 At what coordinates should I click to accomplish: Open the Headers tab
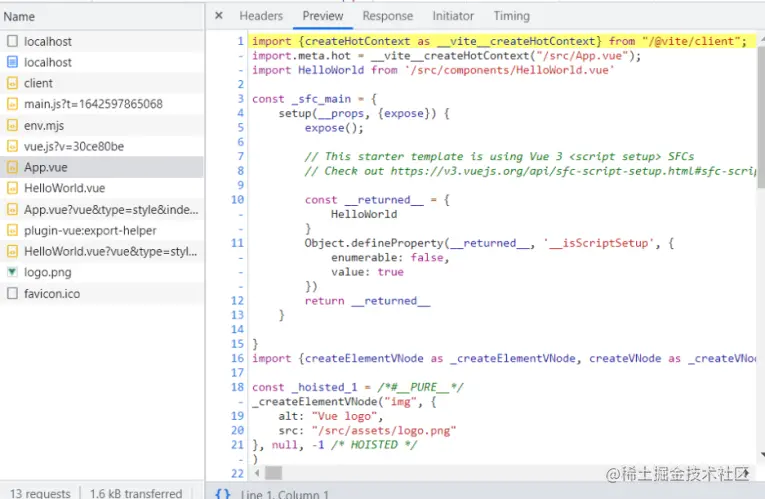point(261,16)
